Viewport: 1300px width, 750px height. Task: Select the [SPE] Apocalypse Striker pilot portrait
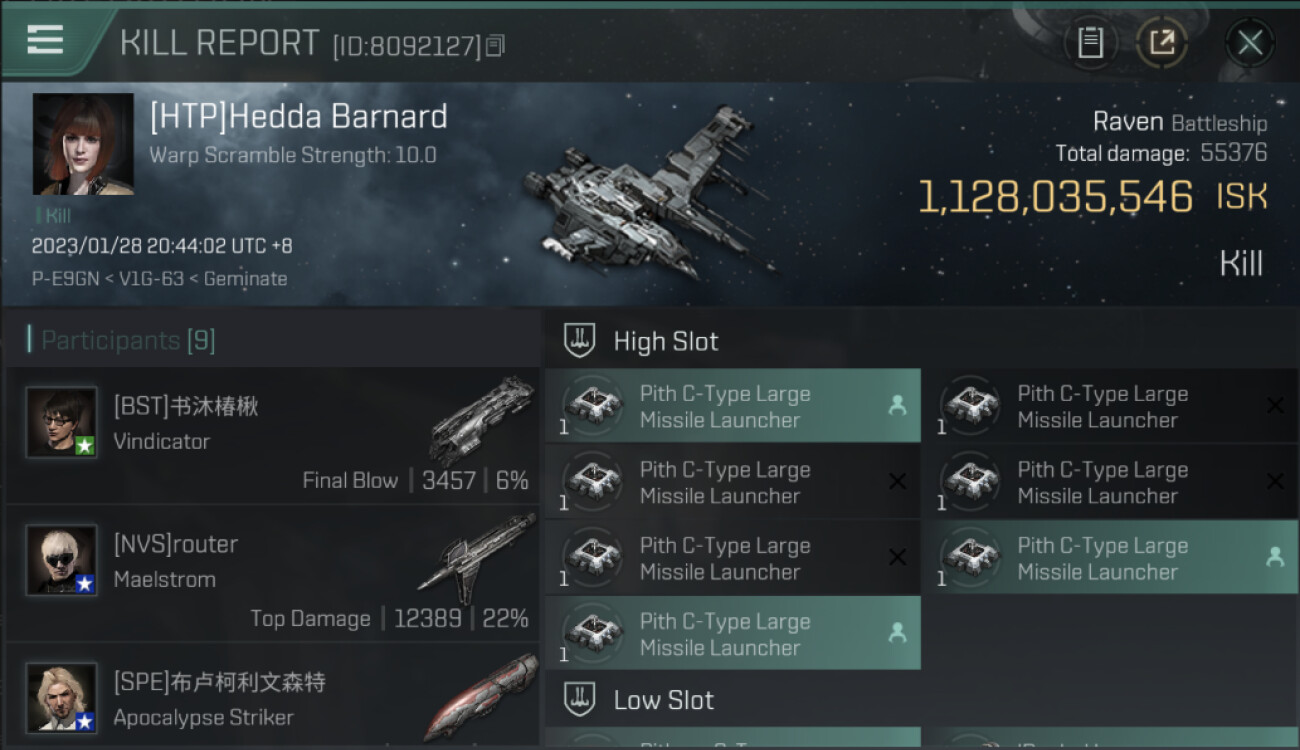pyautogui.click(x=62, y=697)
